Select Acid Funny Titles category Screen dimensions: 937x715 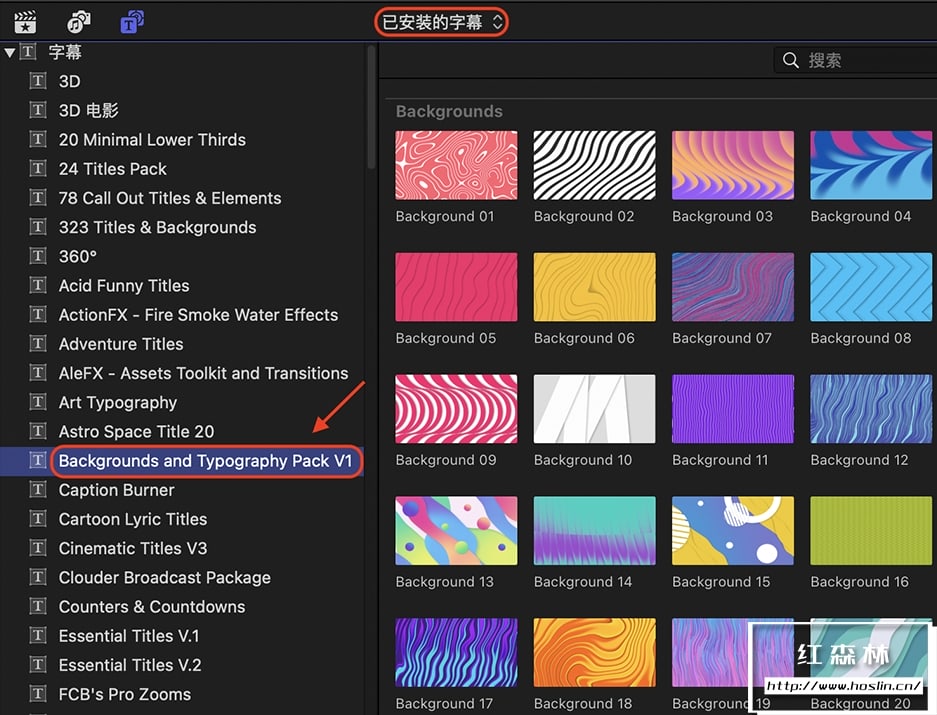(x=124, y=286)
